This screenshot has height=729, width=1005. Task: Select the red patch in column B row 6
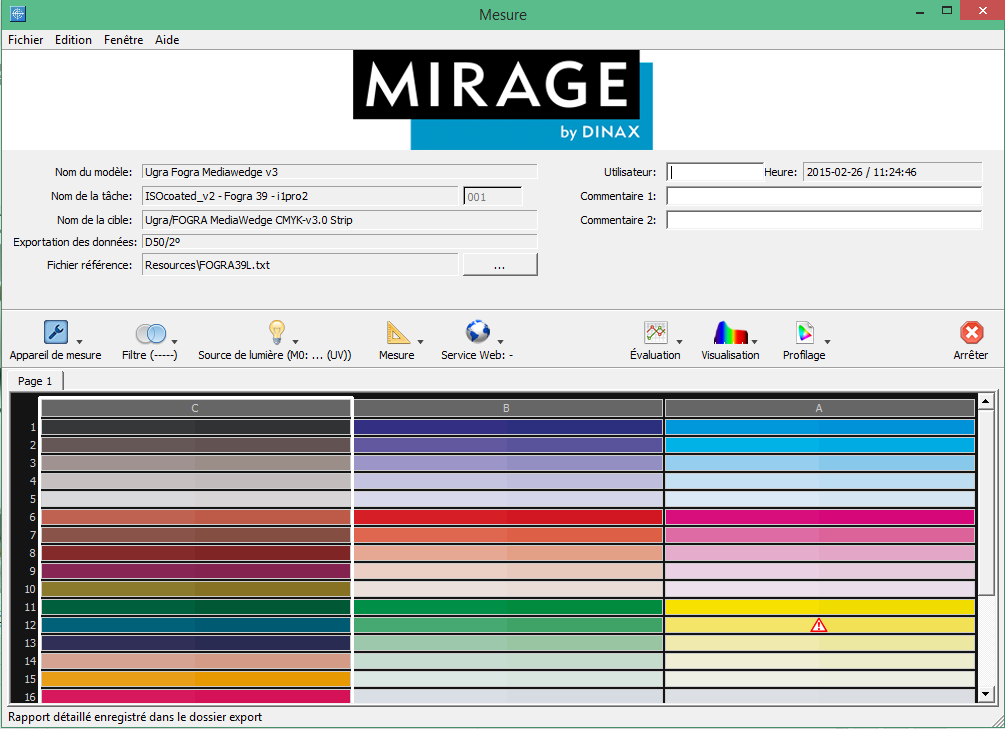[x=508, y=517]
